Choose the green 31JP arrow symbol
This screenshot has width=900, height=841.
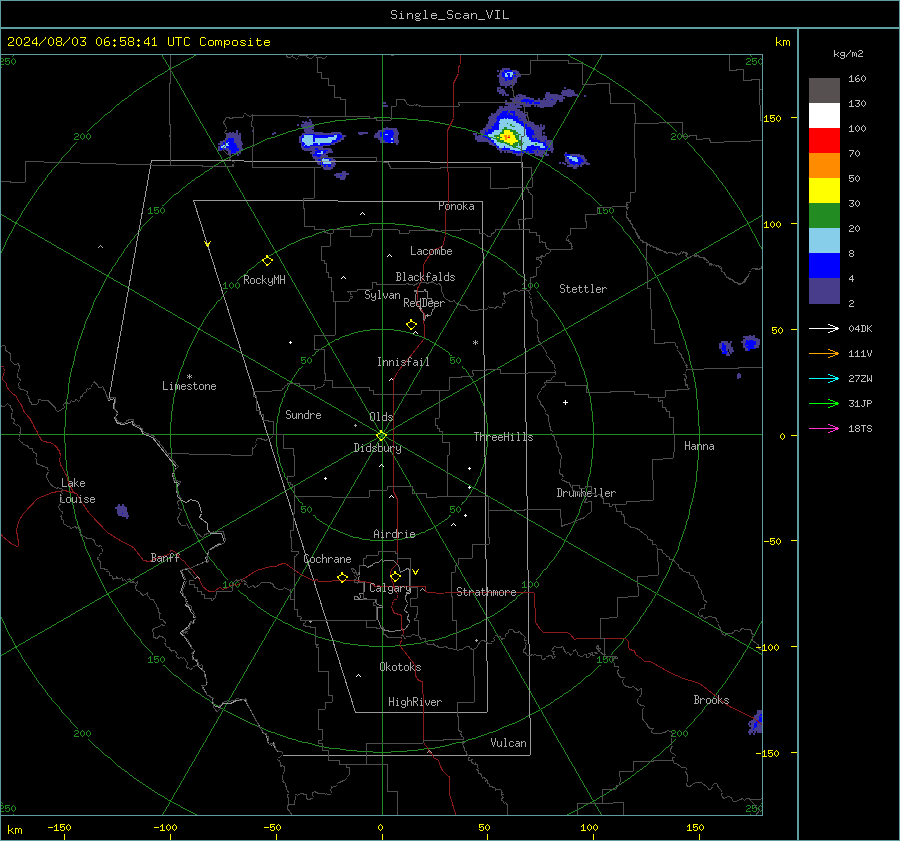(x=824, y=404)
